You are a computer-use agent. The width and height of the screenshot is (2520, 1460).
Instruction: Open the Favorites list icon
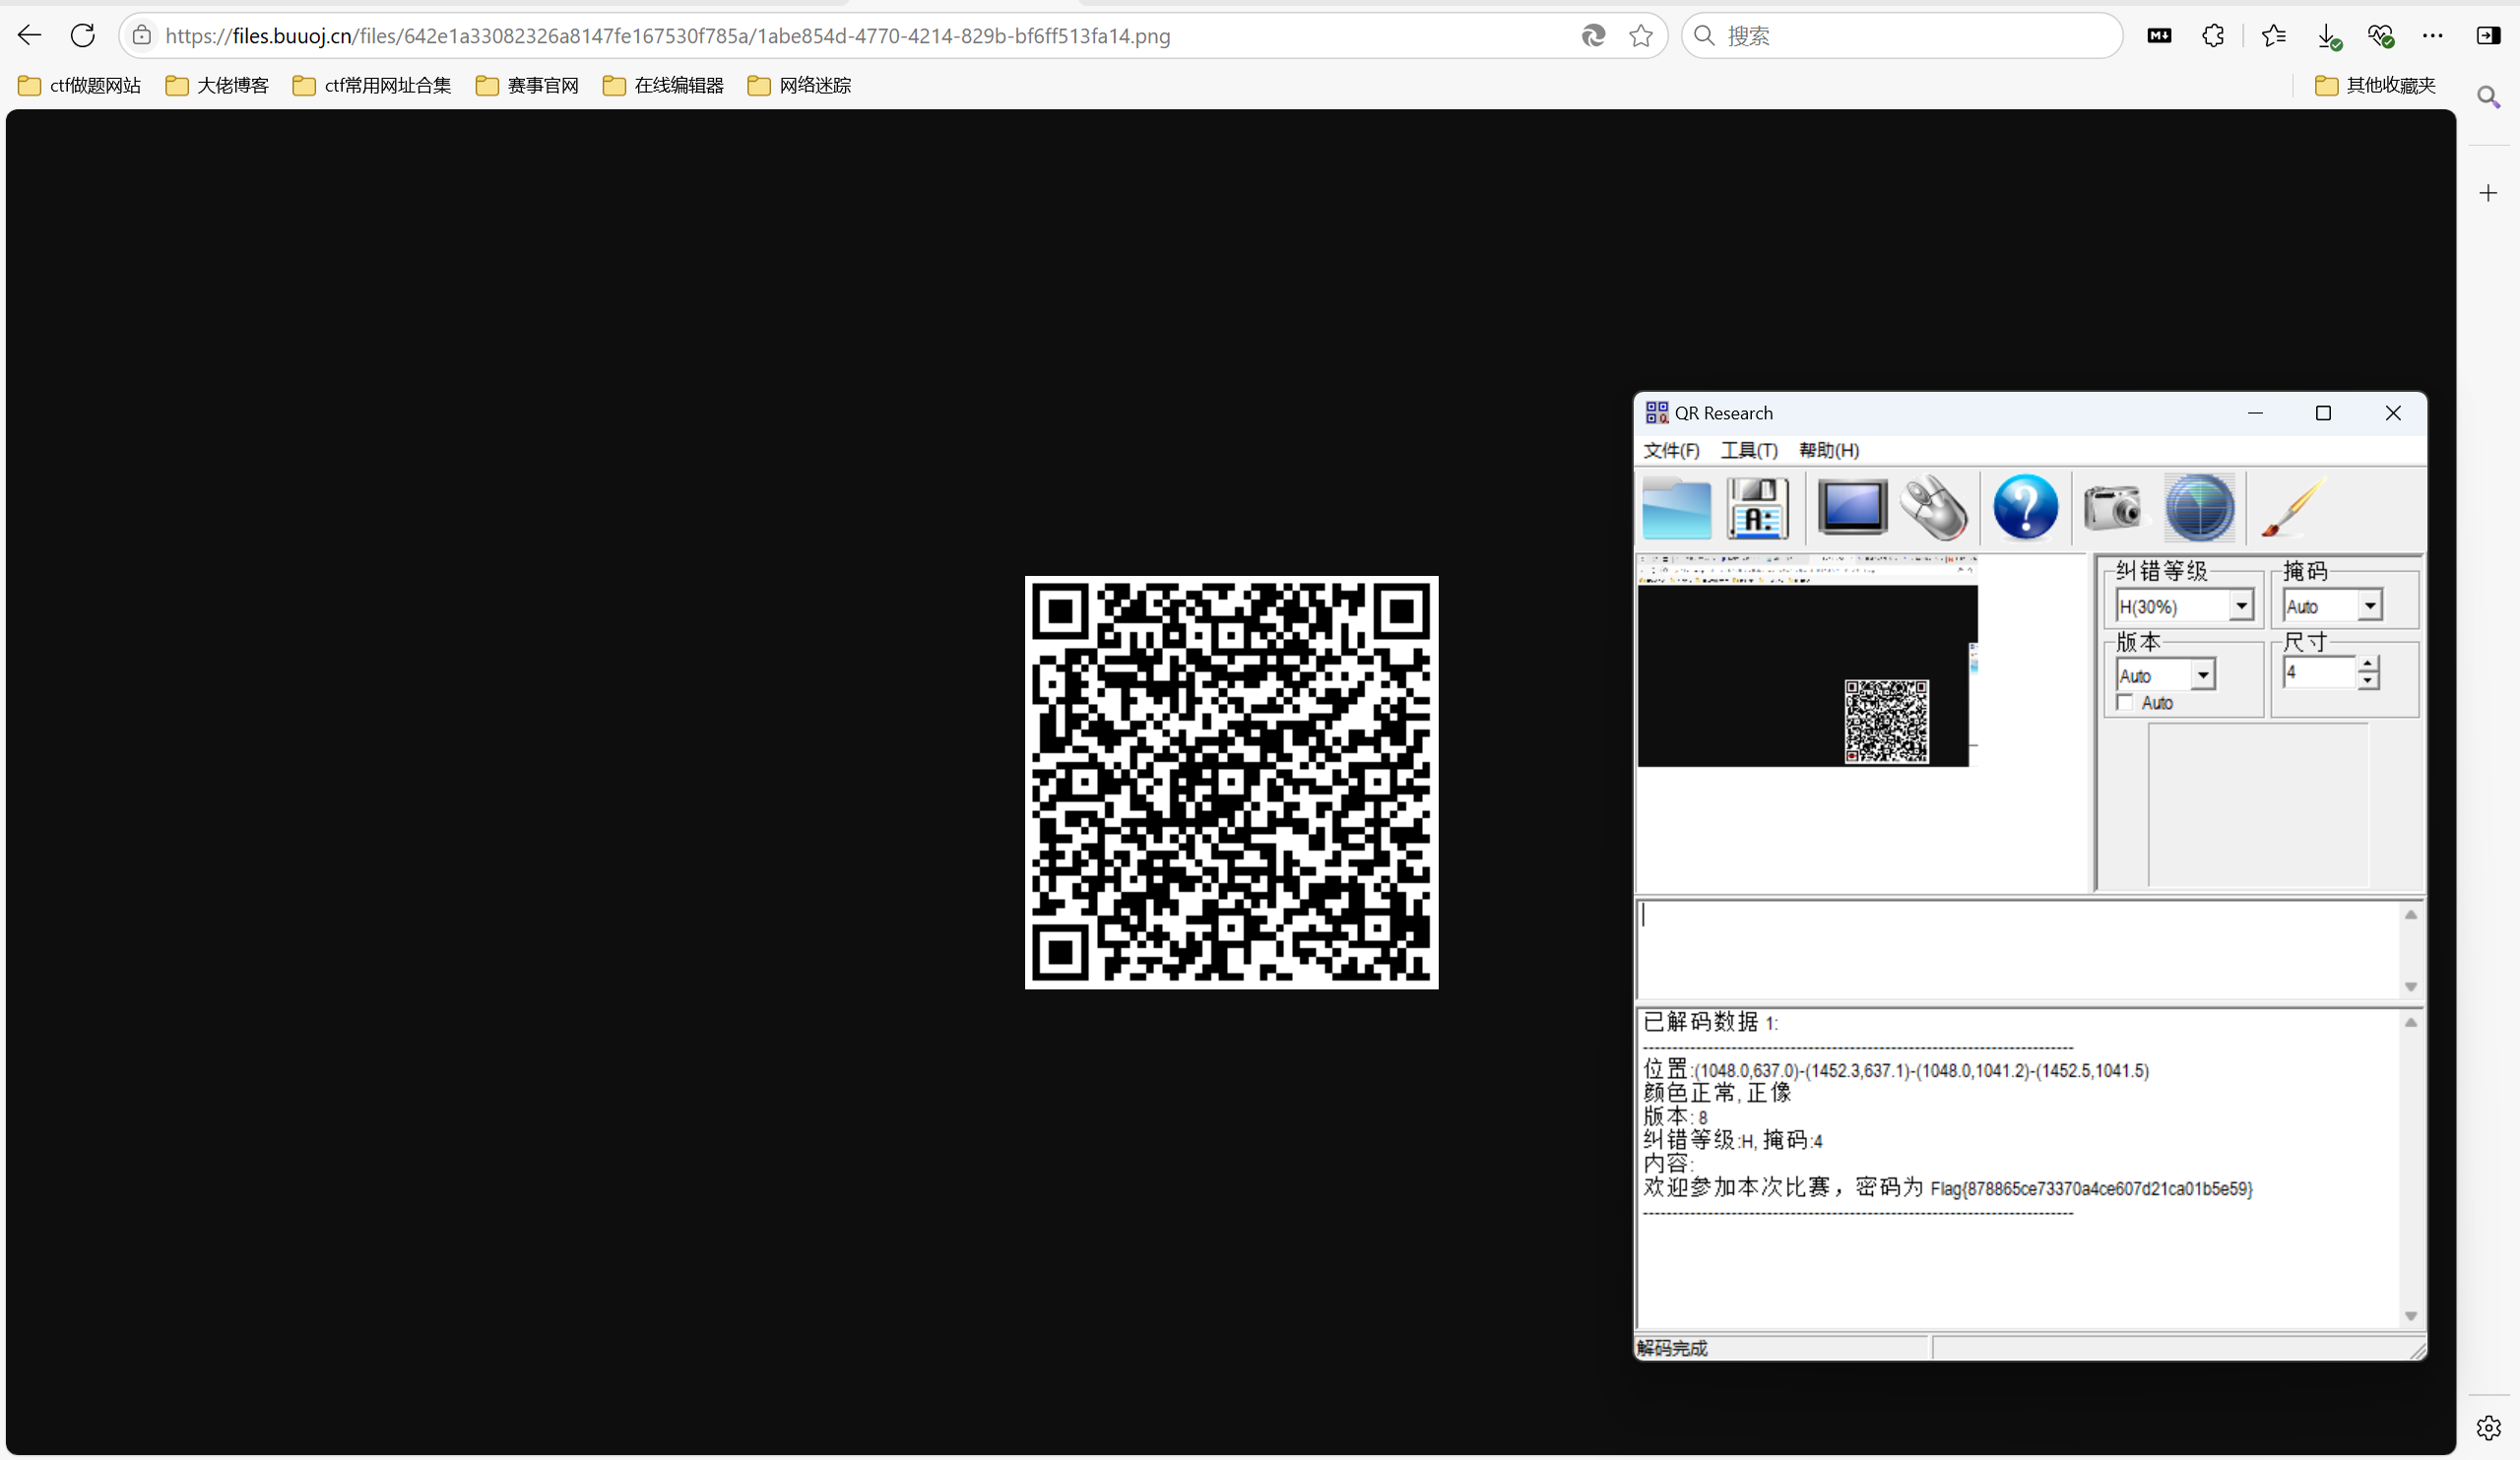tap(2273, 36)
